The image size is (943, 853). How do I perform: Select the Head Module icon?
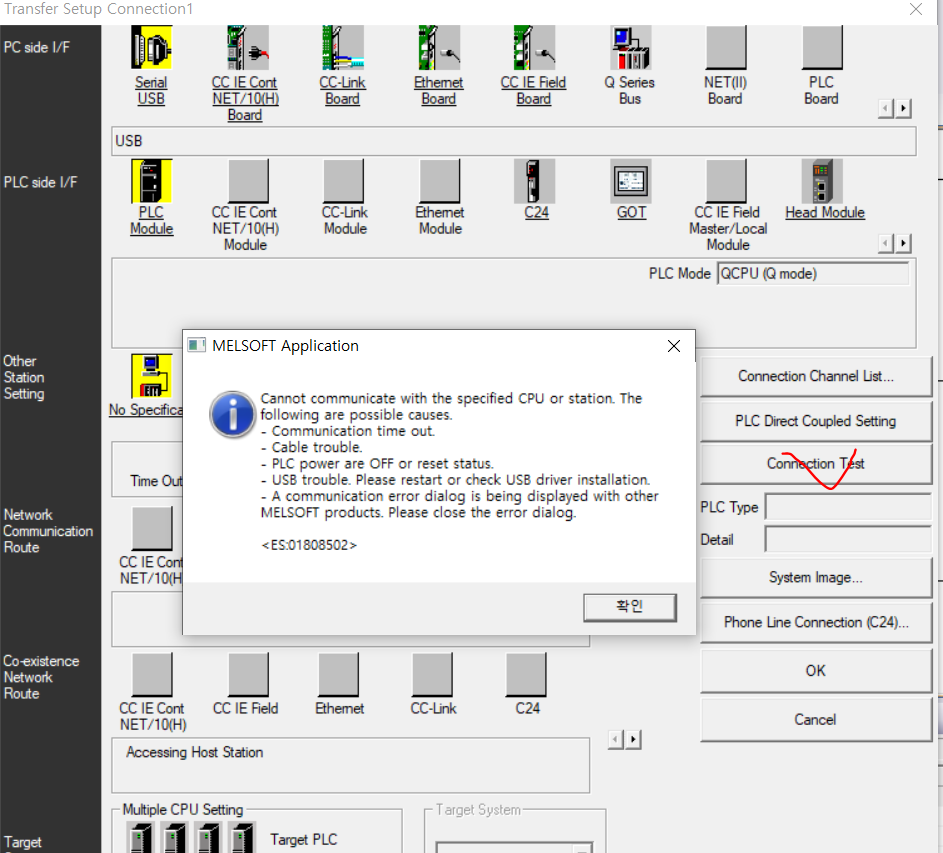tap(822, 181)
